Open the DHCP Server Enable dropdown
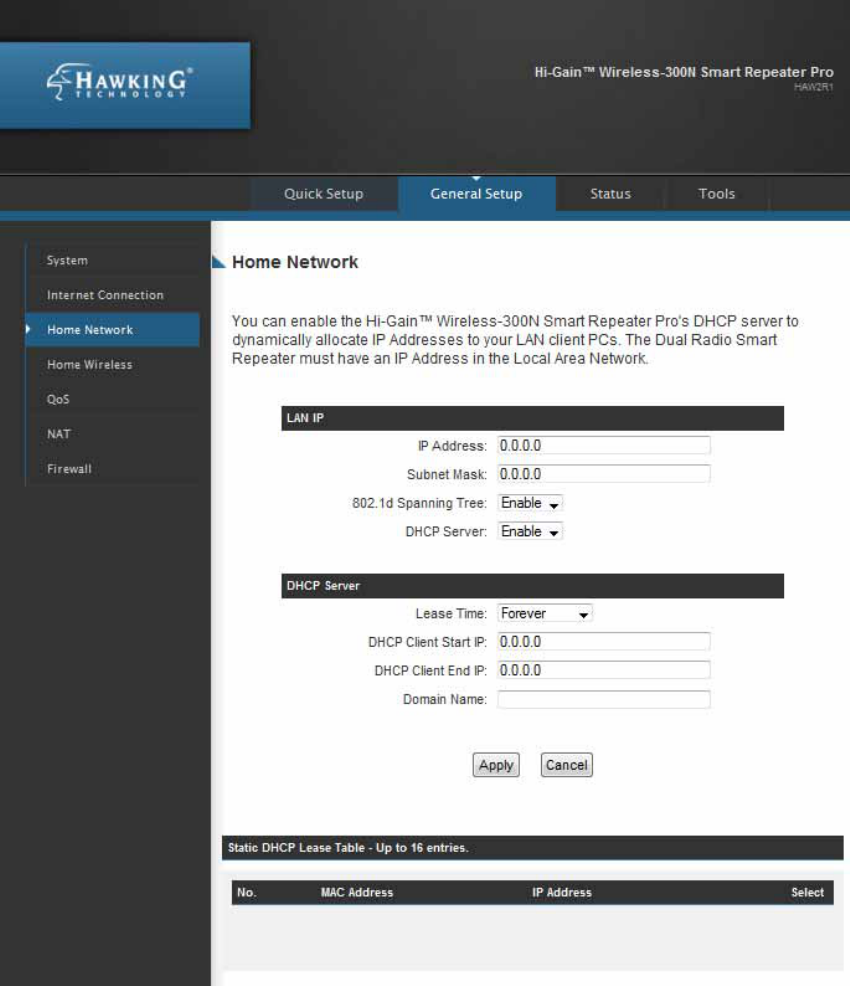This screenshot has height=986, width=850. click(x=530, y=531)
